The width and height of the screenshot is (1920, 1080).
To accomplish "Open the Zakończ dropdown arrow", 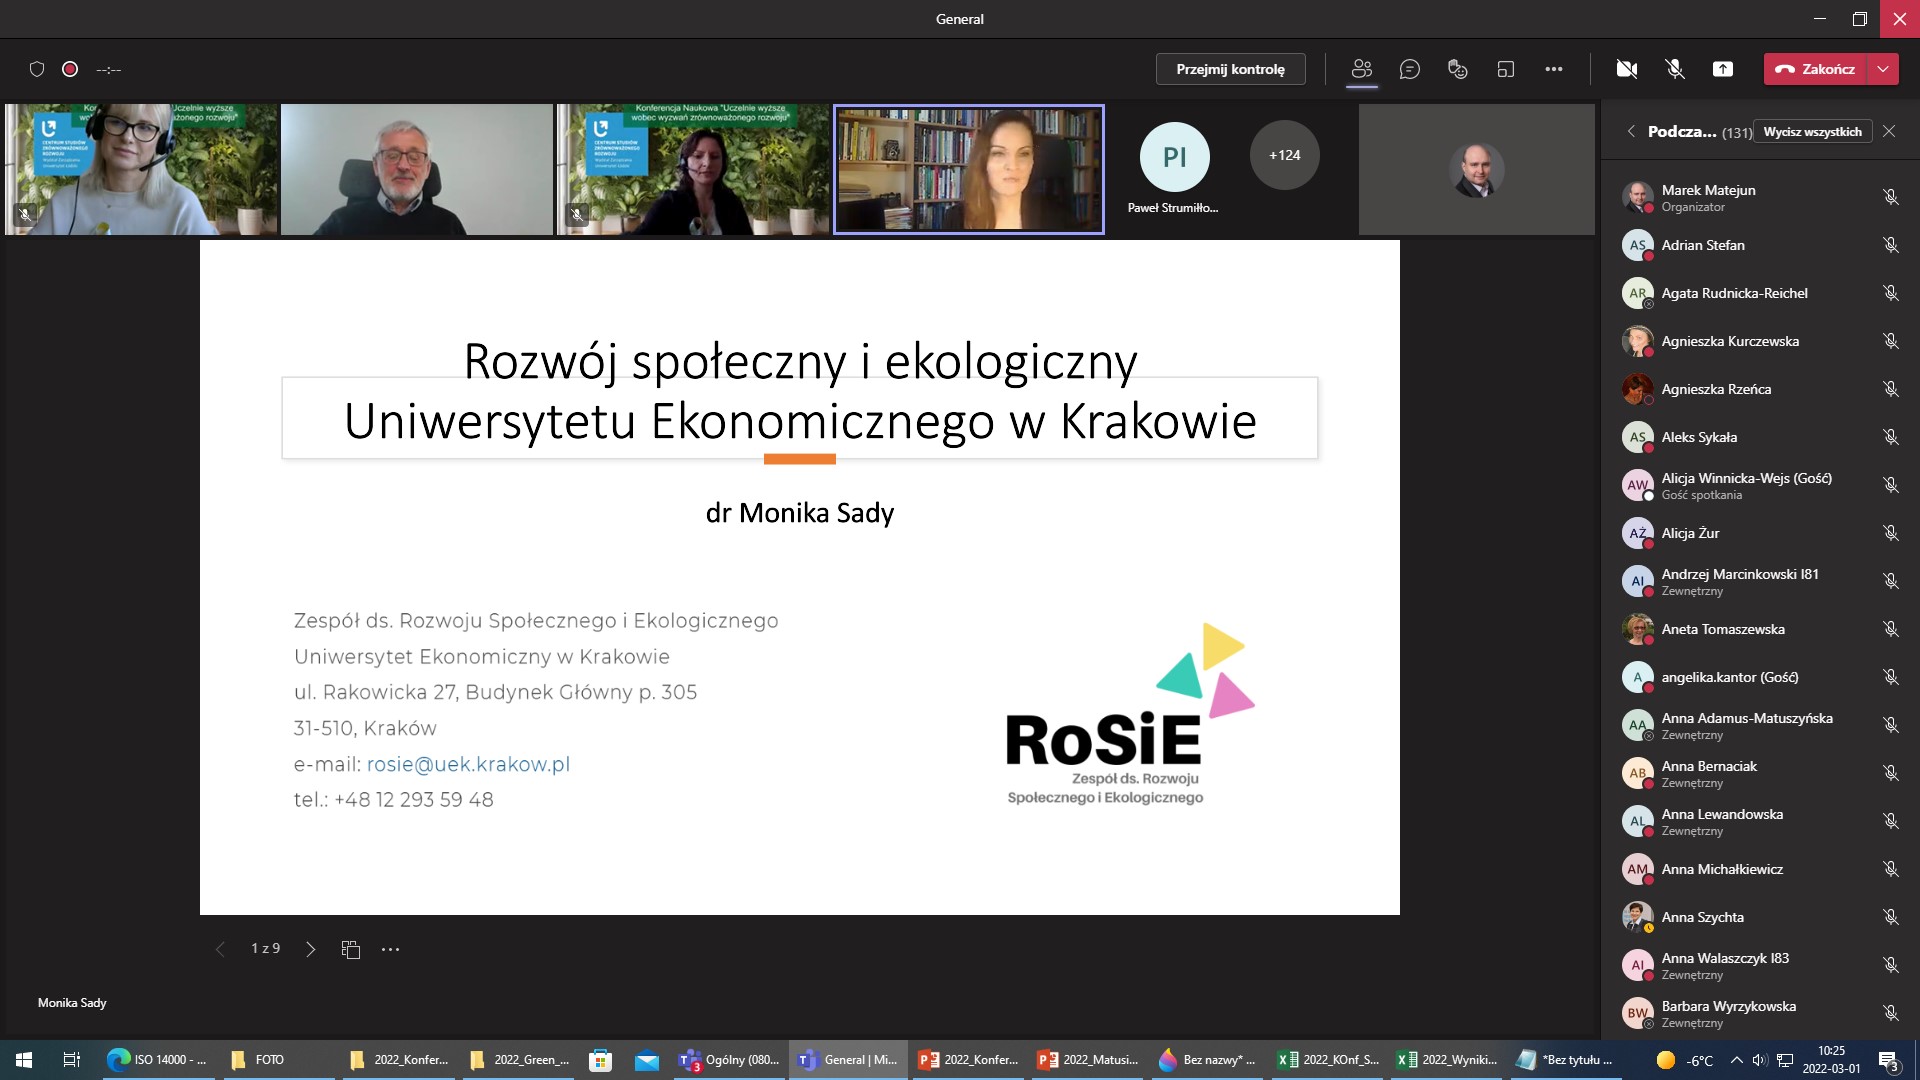I will 1883,69.
